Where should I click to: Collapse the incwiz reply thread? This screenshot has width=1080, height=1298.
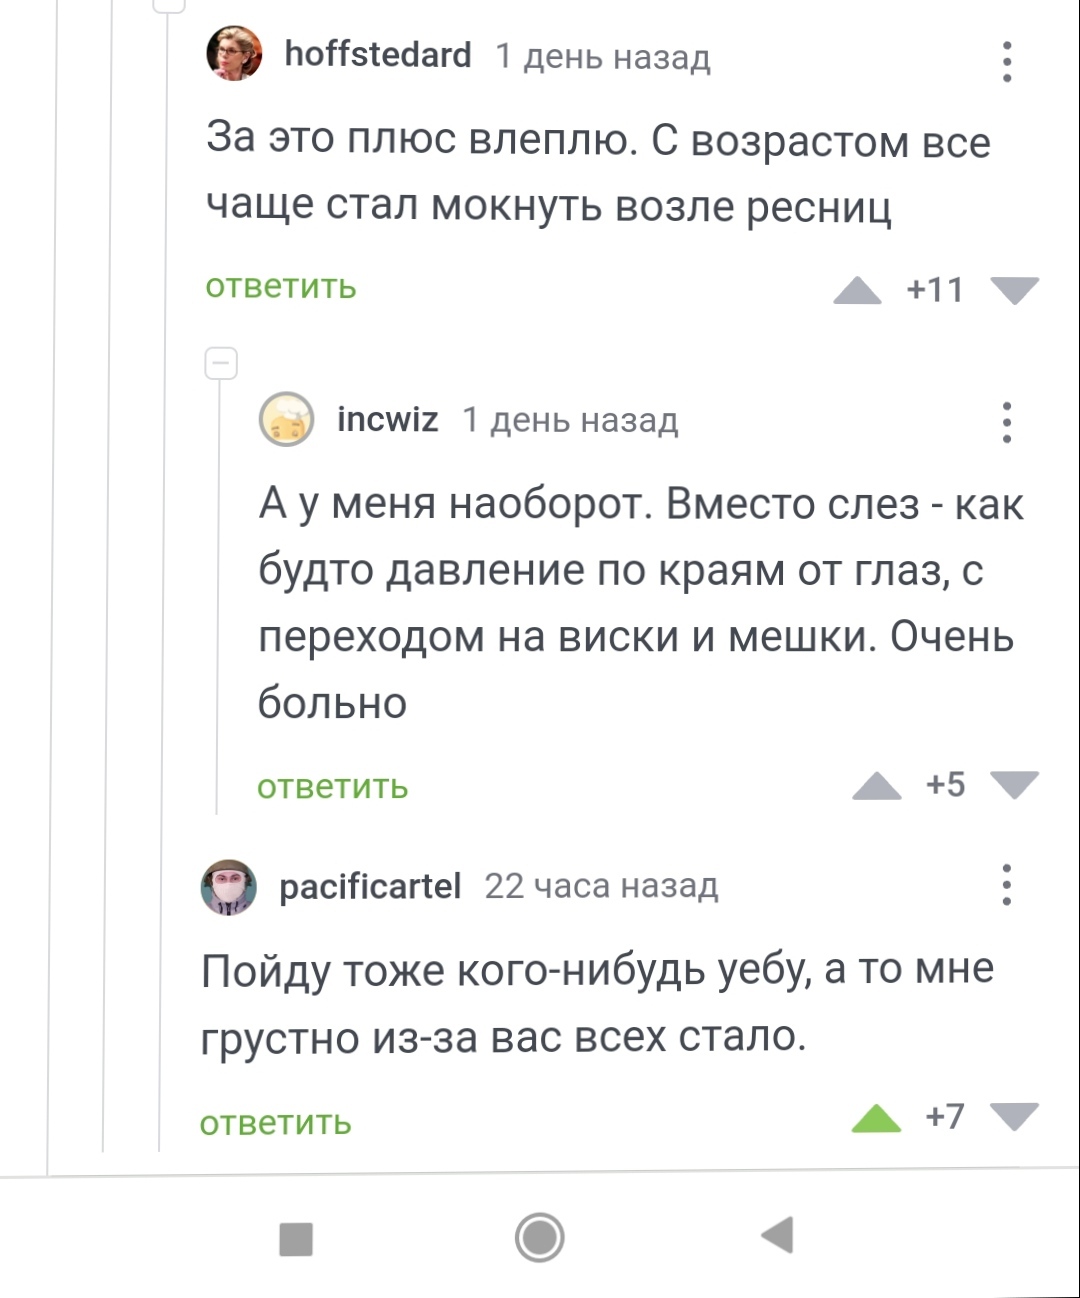point(221,362)
